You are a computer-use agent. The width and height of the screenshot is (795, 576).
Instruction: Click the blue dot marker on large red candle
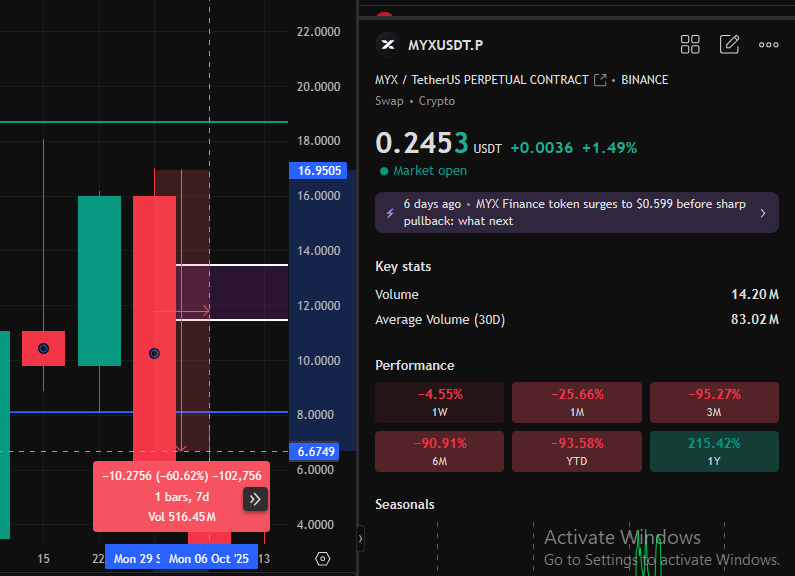[x=155, y=353]
